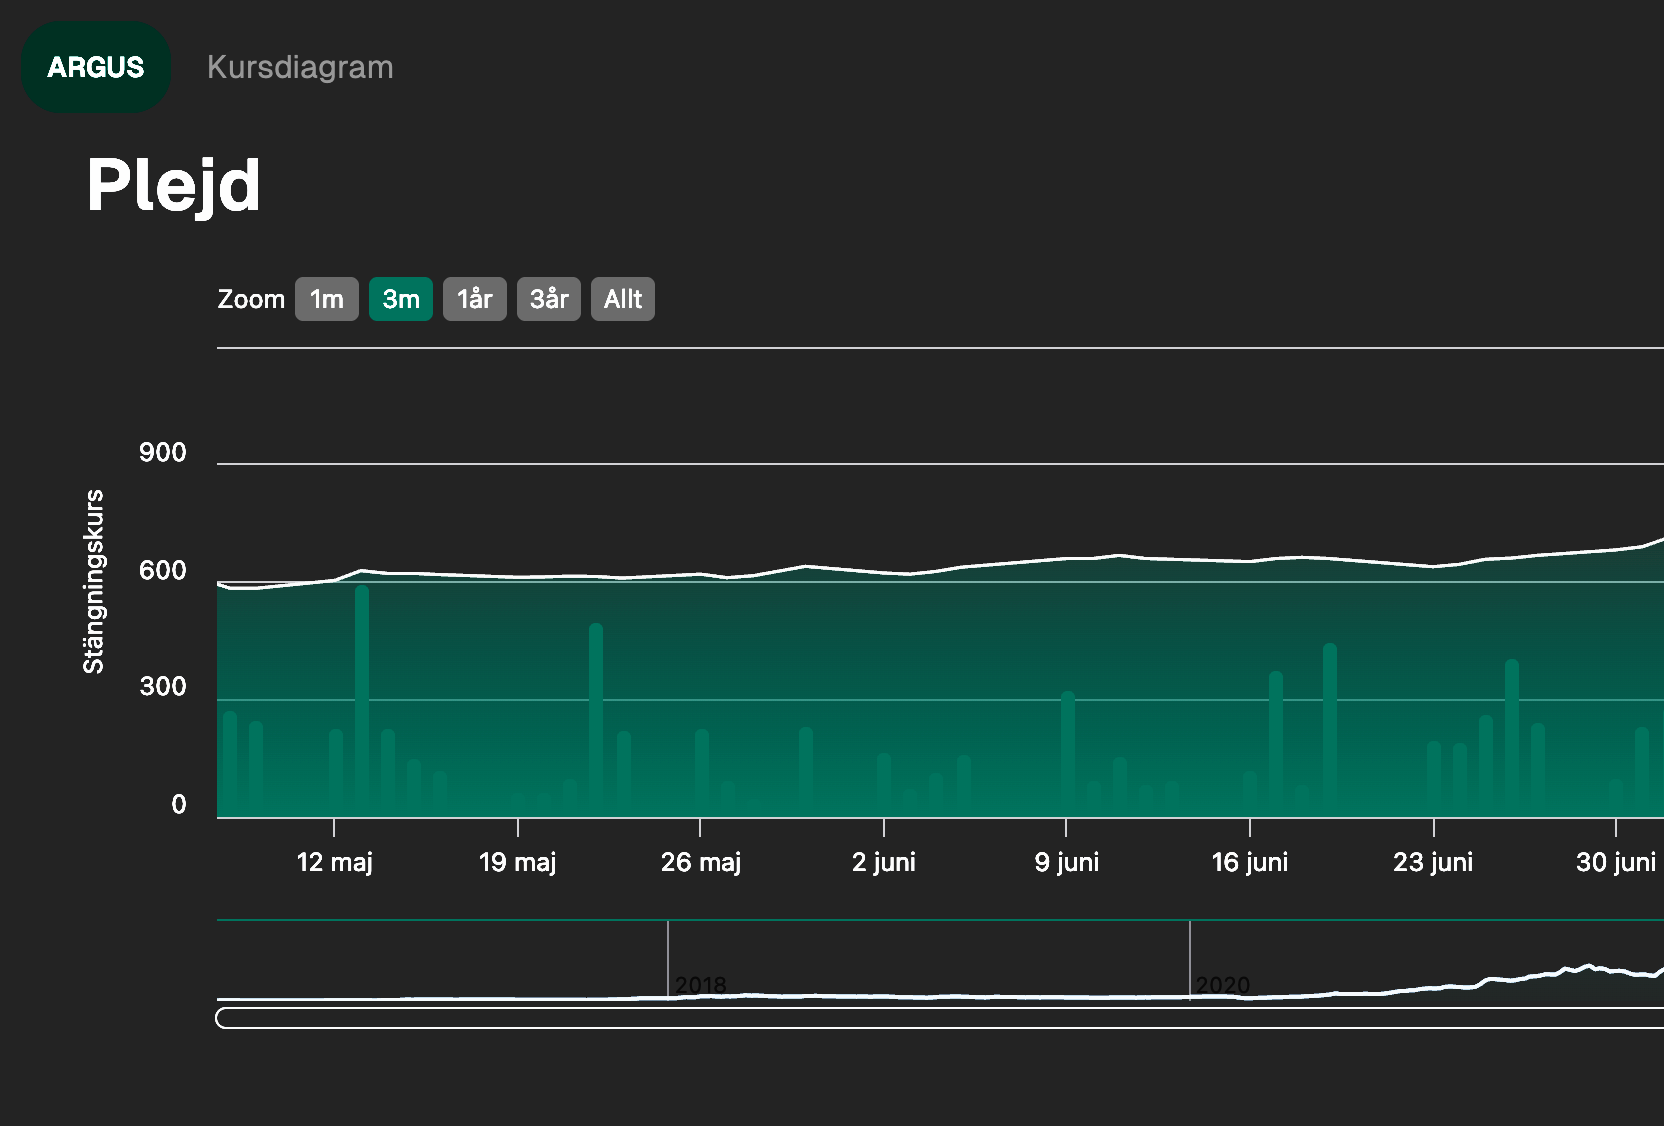
Task: Choose the 3år zoom range
Action: pyautogui.click(x=549, y=299)
